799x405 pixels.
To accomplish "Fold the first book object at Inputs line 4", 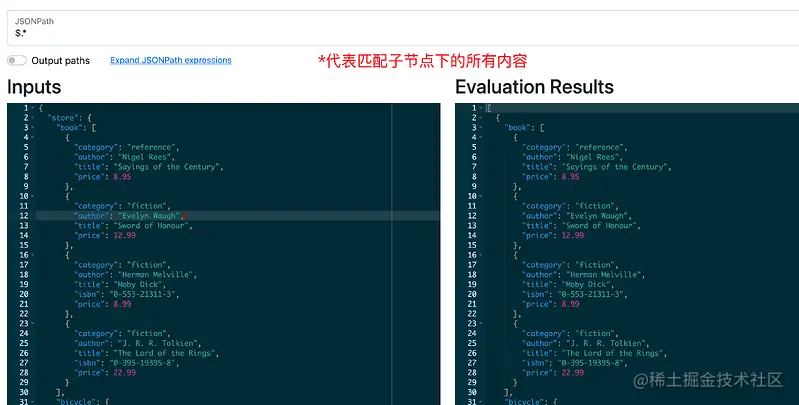I will pyautogui.click(x=33, y=137).
